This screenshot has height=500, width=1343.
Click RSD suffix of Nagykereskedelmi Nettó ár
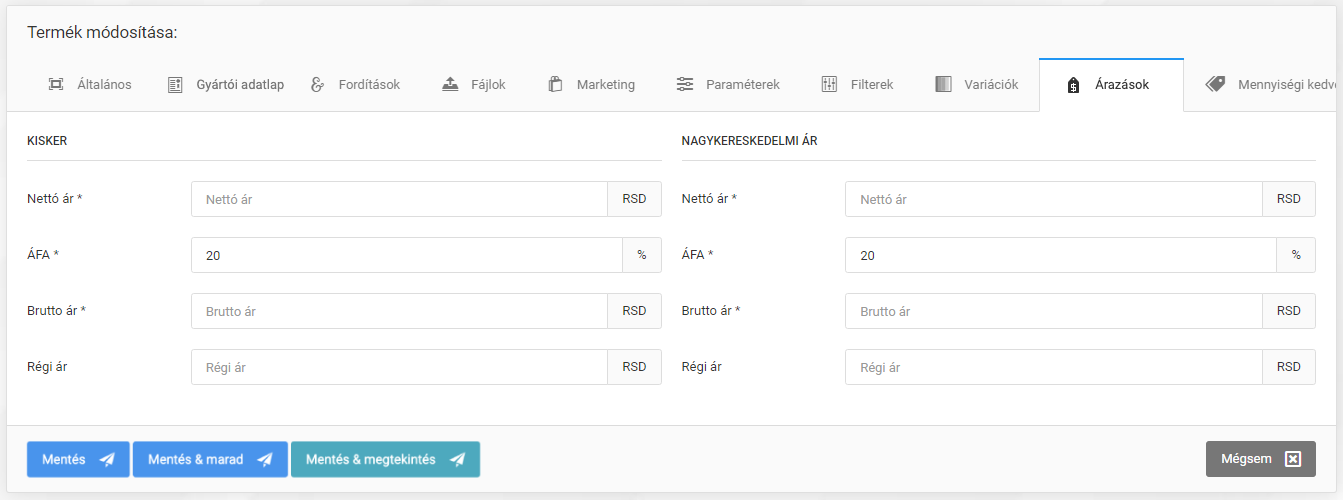tap(1288, 199)
